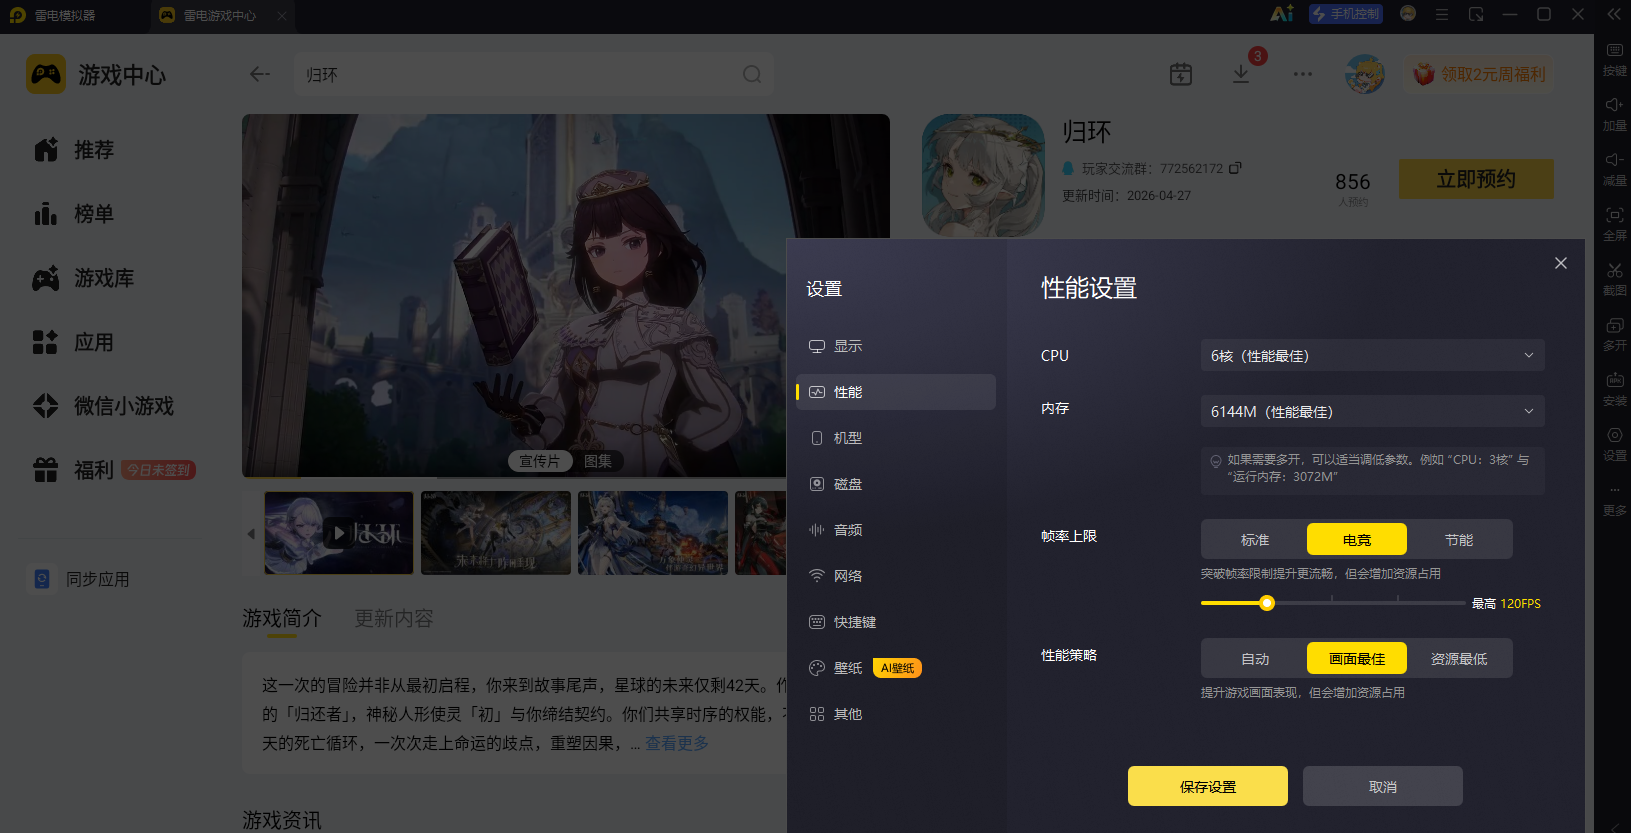Click the previous thumbnail arrow

coord(251,534)
